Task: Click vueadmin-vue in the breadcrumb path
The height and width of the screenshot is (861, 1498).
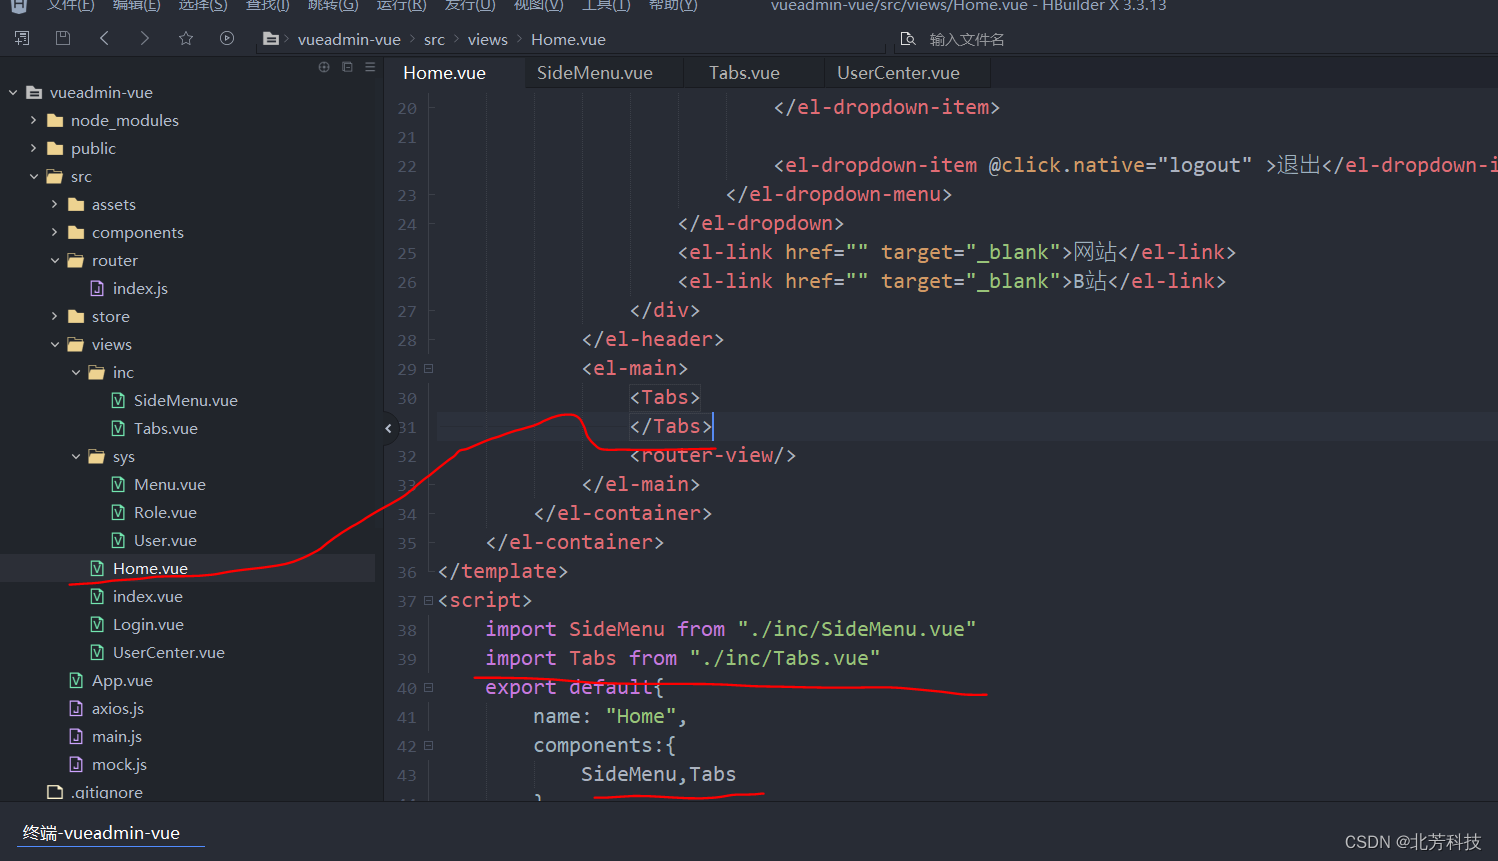Action: coord(349,39)
